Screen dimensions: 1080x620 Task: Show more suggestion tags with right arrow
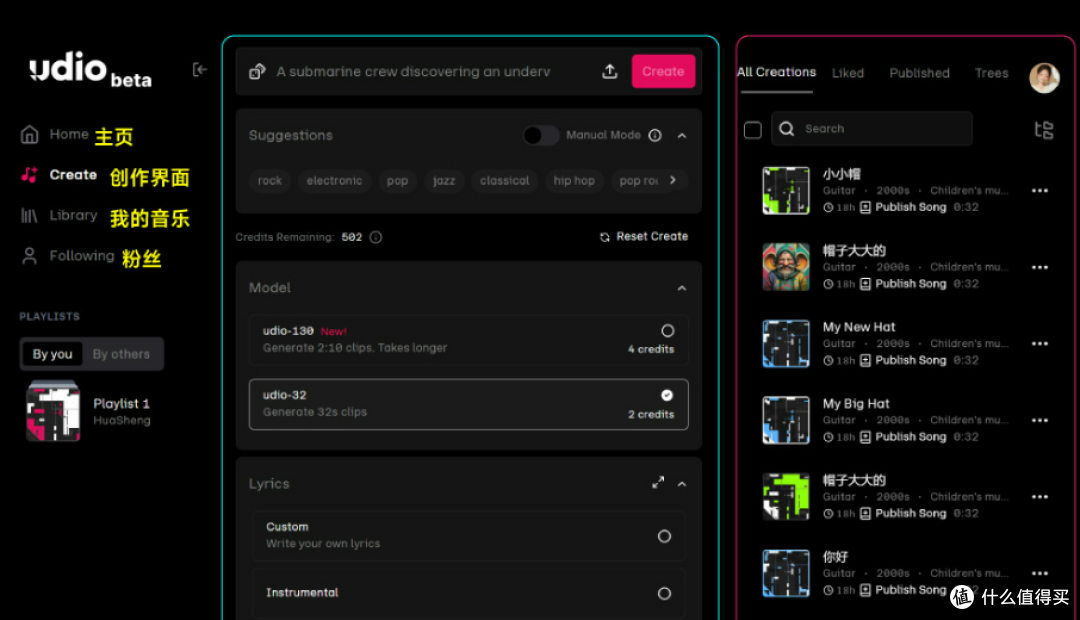coord(673,180)
